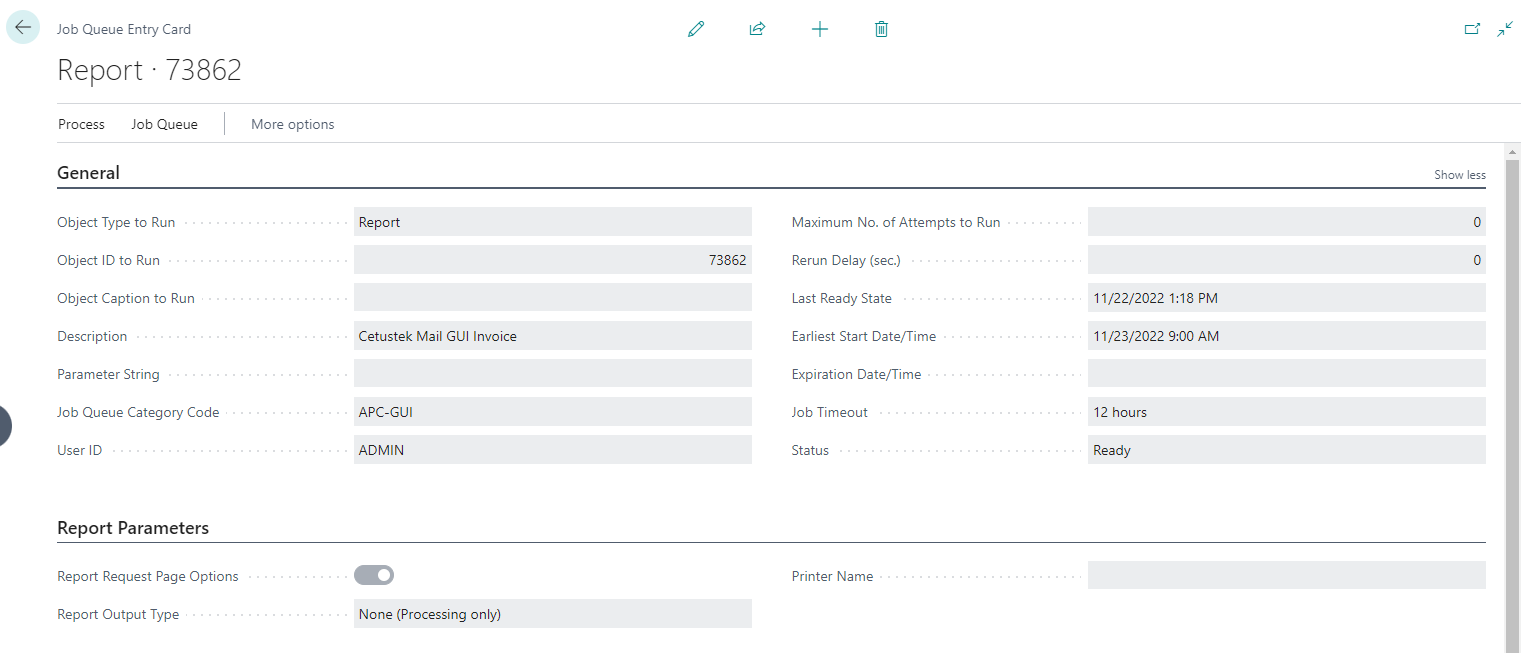1540x653 pixels.
Task: Delete entry using trash icon
Action: tap(881, 29)
